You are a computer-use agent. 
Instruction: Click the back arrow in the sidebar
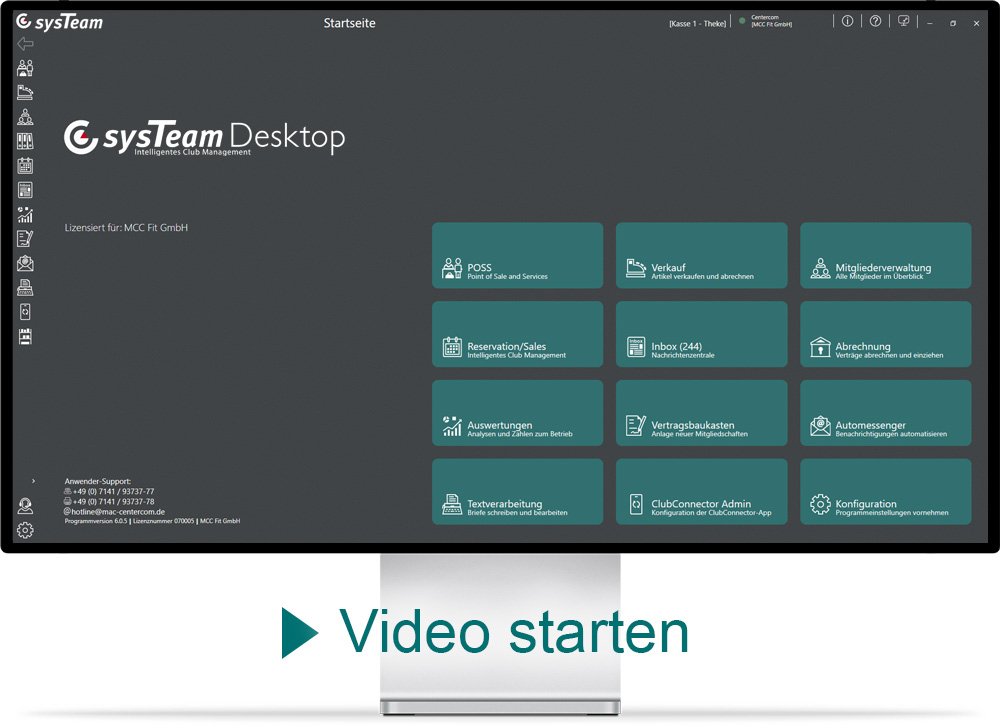pyautogui.click(x=26, y=43)
